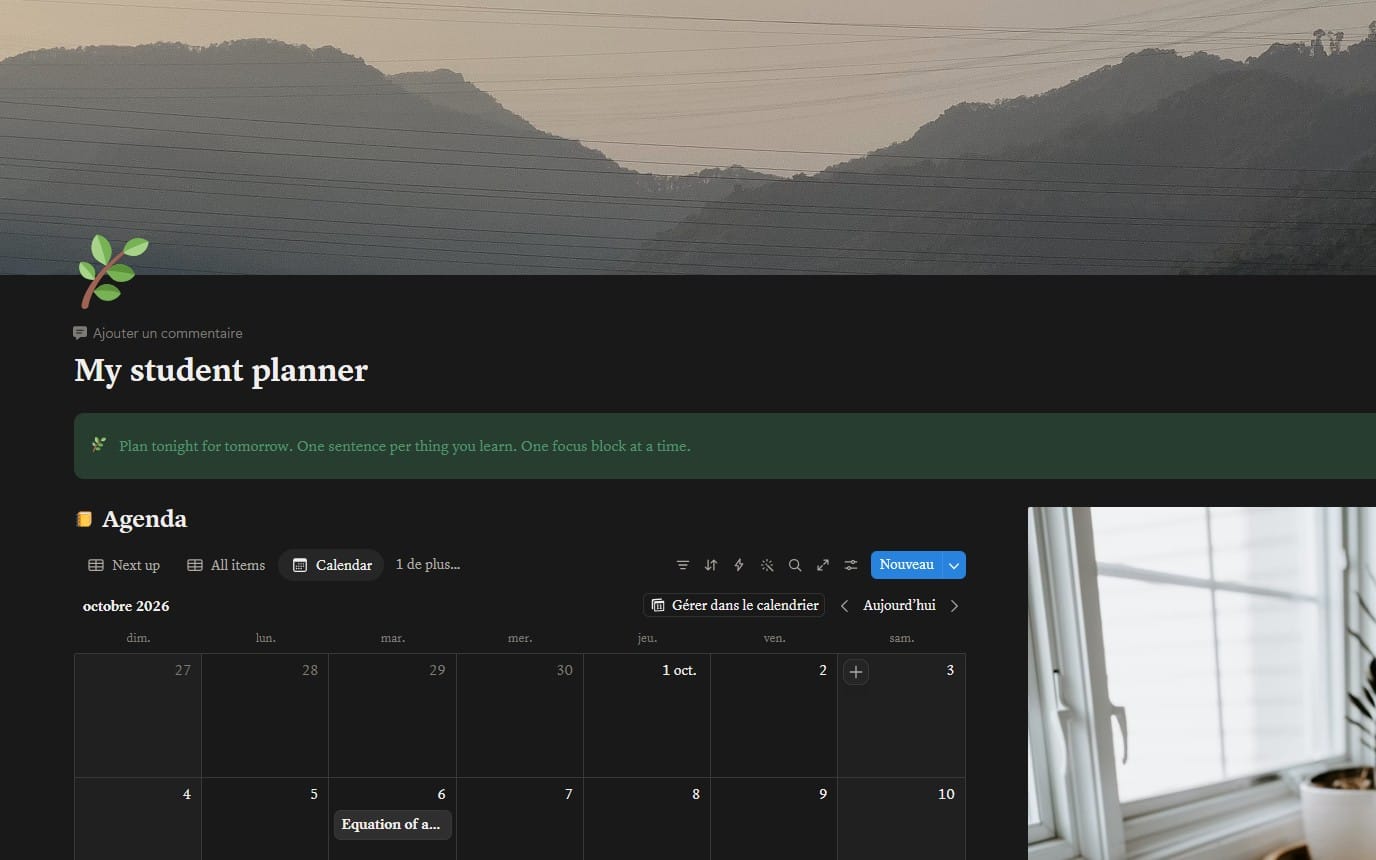
Task: Click the AI sparkle icon in toolbar
Action: (767, 565)
